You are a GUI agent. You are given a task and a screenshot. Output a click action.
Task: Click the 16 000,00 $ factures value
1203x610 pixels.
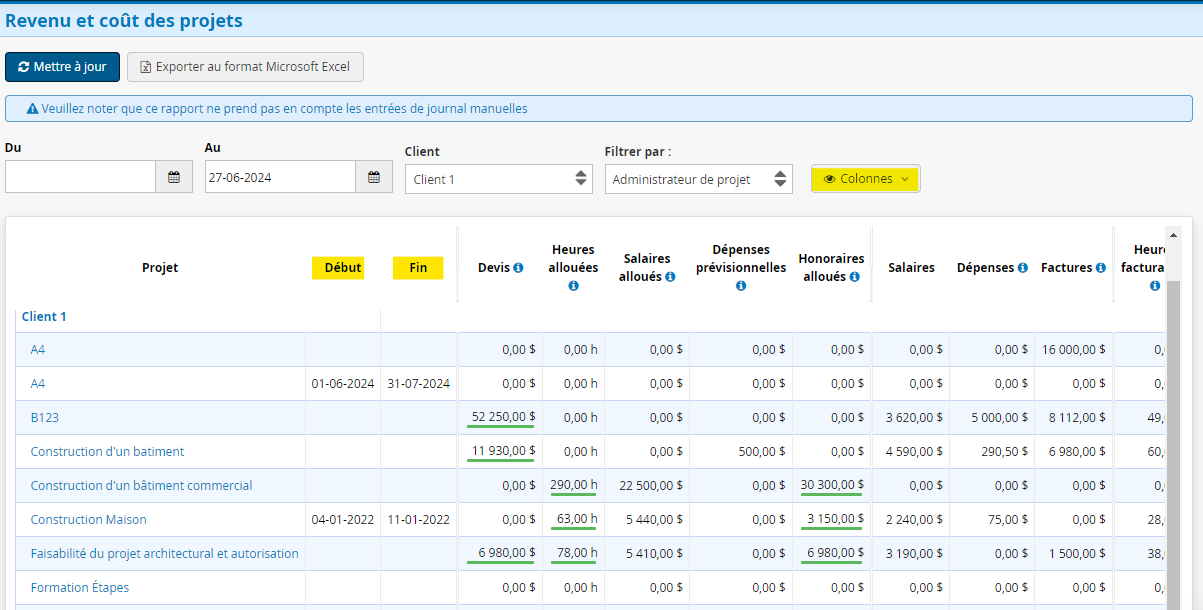[x=1073, y=350]
